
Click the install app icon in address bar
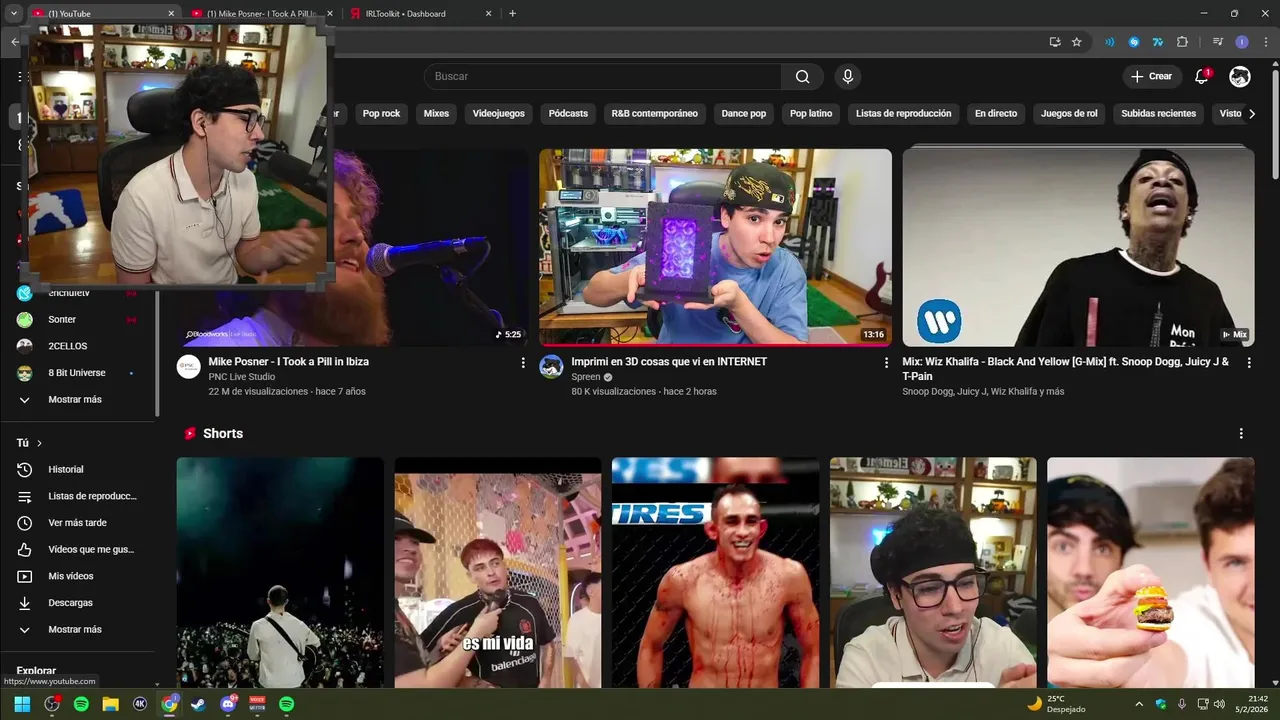tap(1055, 42)
